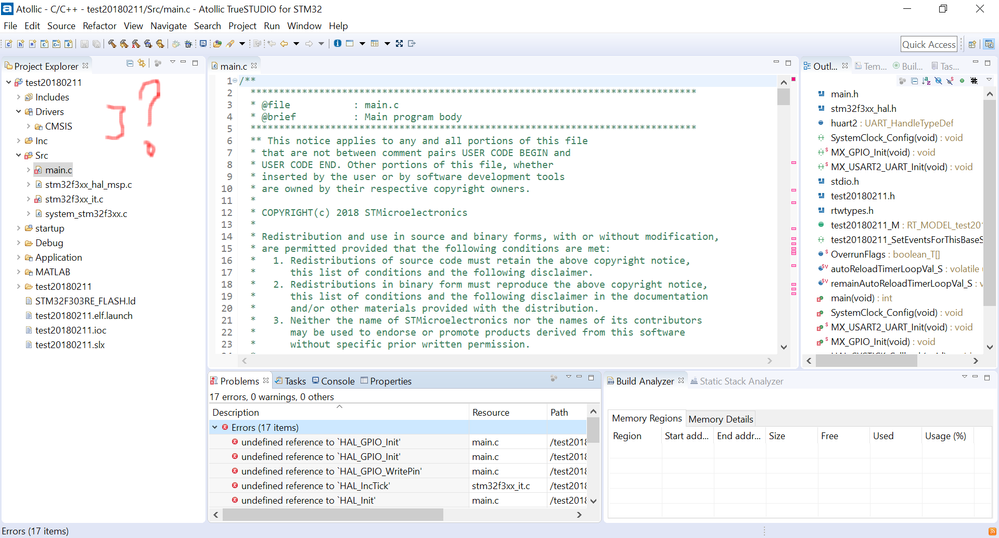Screen dimensions: 999x538
Task: Open the Navigate menu
Action: [168, 25]
